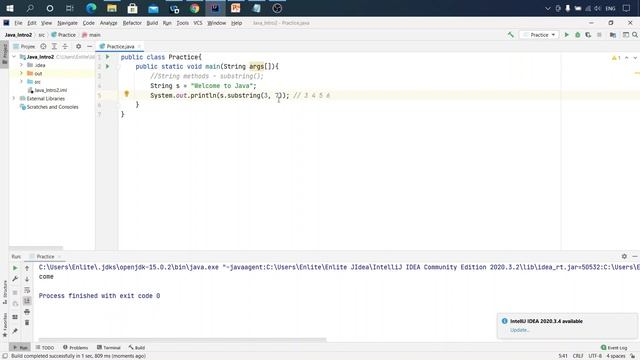The height and width of the screenshot is (360, 640).
Task: Click the Build Project hammer icon
Action: coord(511,35)
